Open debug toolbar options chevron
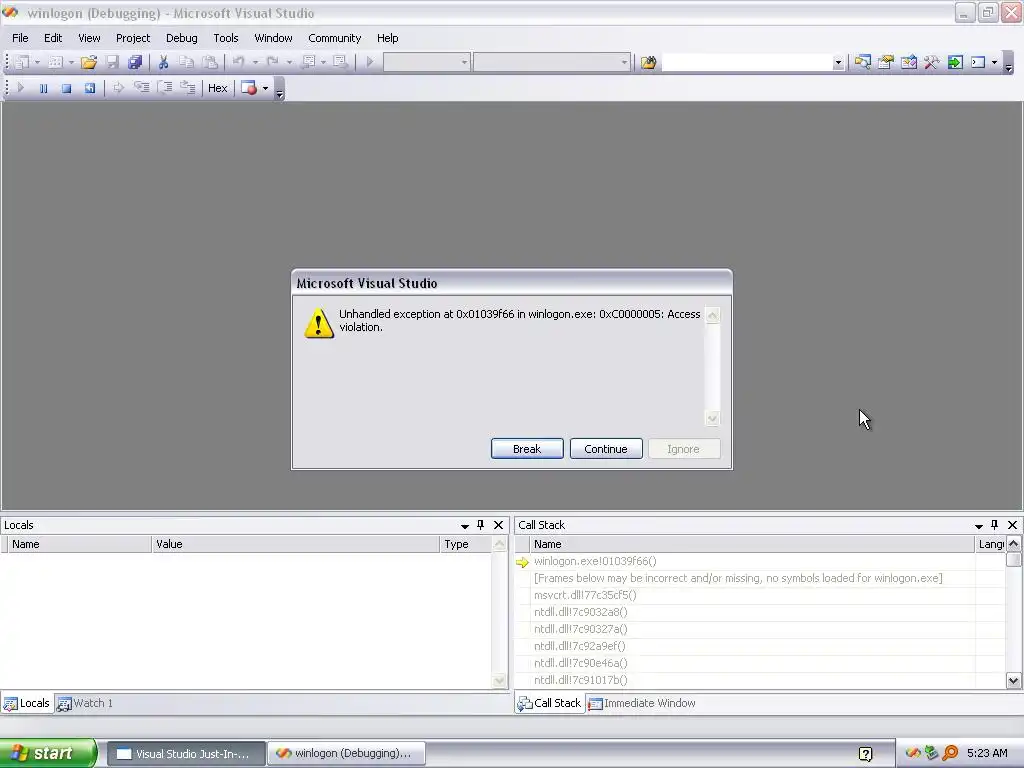1024x768 pixels. [280, 91]
